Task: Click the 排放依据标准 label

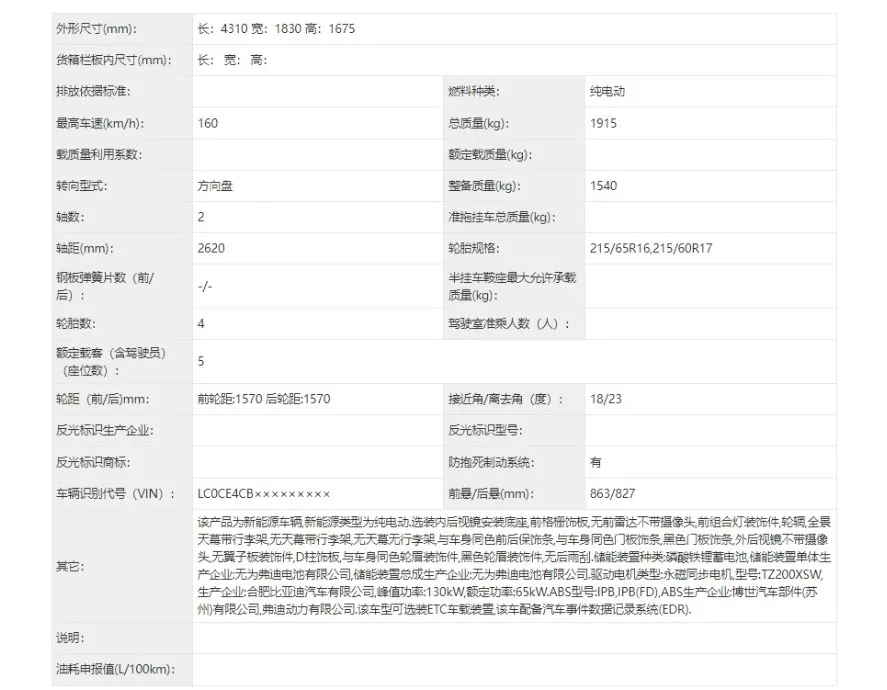Action: click(93, 91)
